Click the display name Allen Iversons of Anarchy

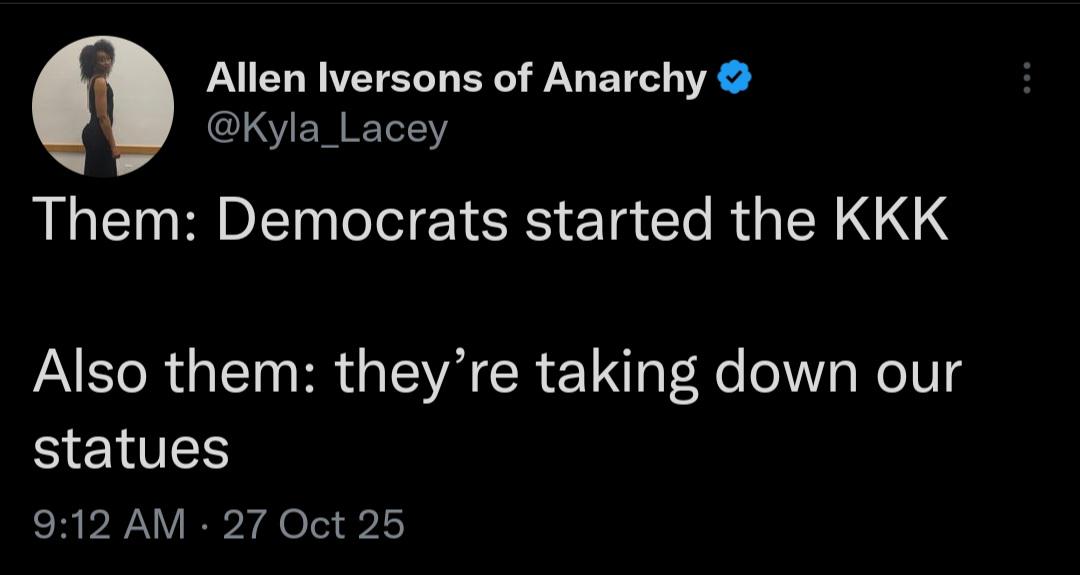click(x=456, y=79)
